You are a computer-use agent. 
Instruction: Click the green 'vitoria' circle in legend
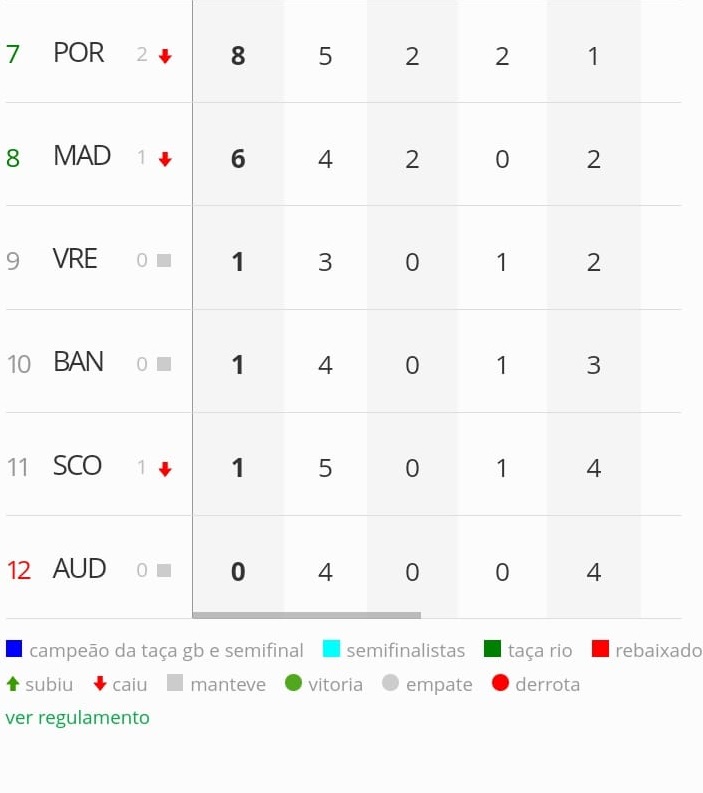[293, 683]
